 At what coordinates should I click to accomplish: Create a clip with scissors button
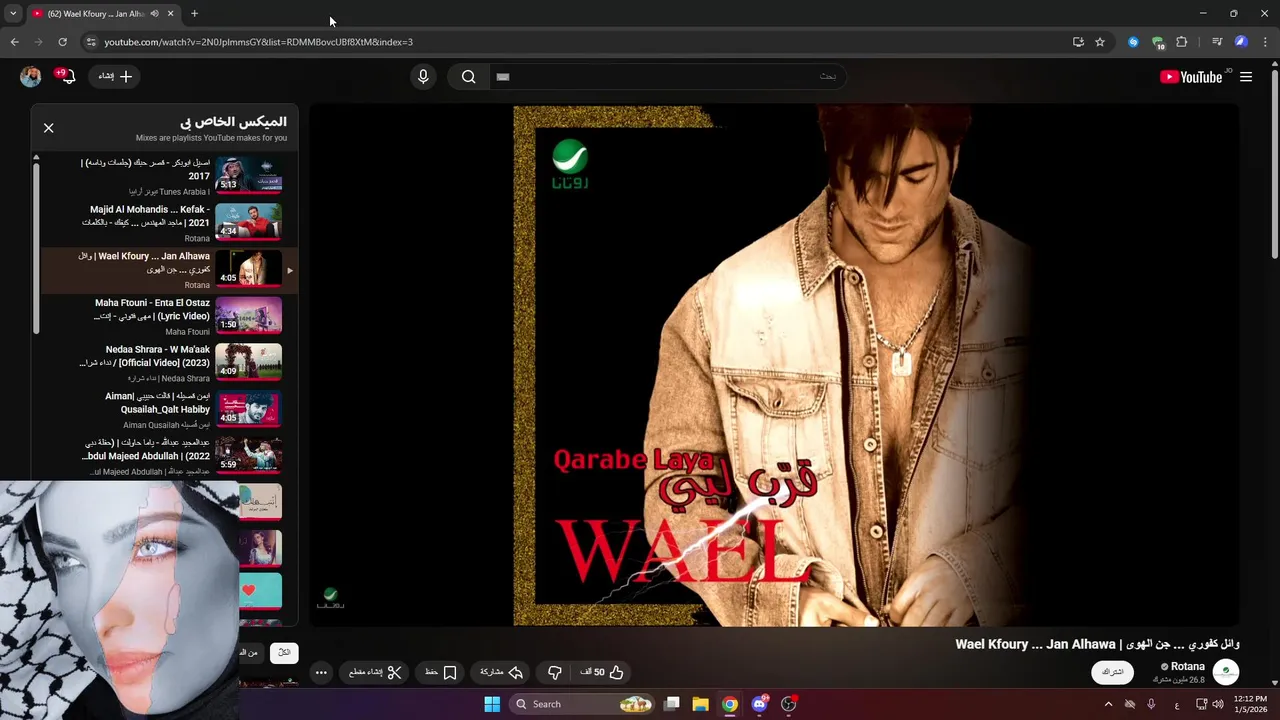[x=375, y=672]
